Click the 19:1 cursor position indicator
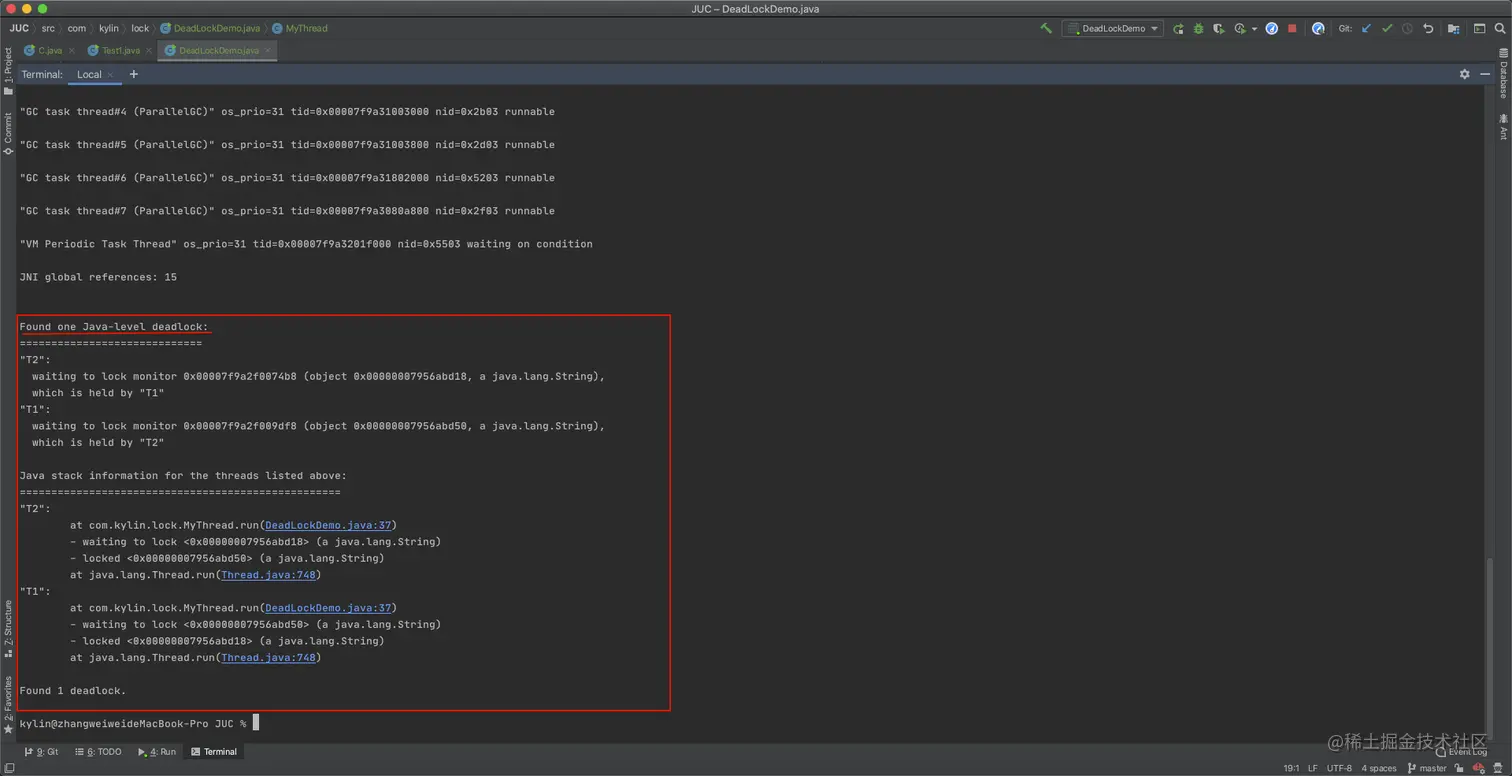The image size is (1512, 776). pos(1291,768)
